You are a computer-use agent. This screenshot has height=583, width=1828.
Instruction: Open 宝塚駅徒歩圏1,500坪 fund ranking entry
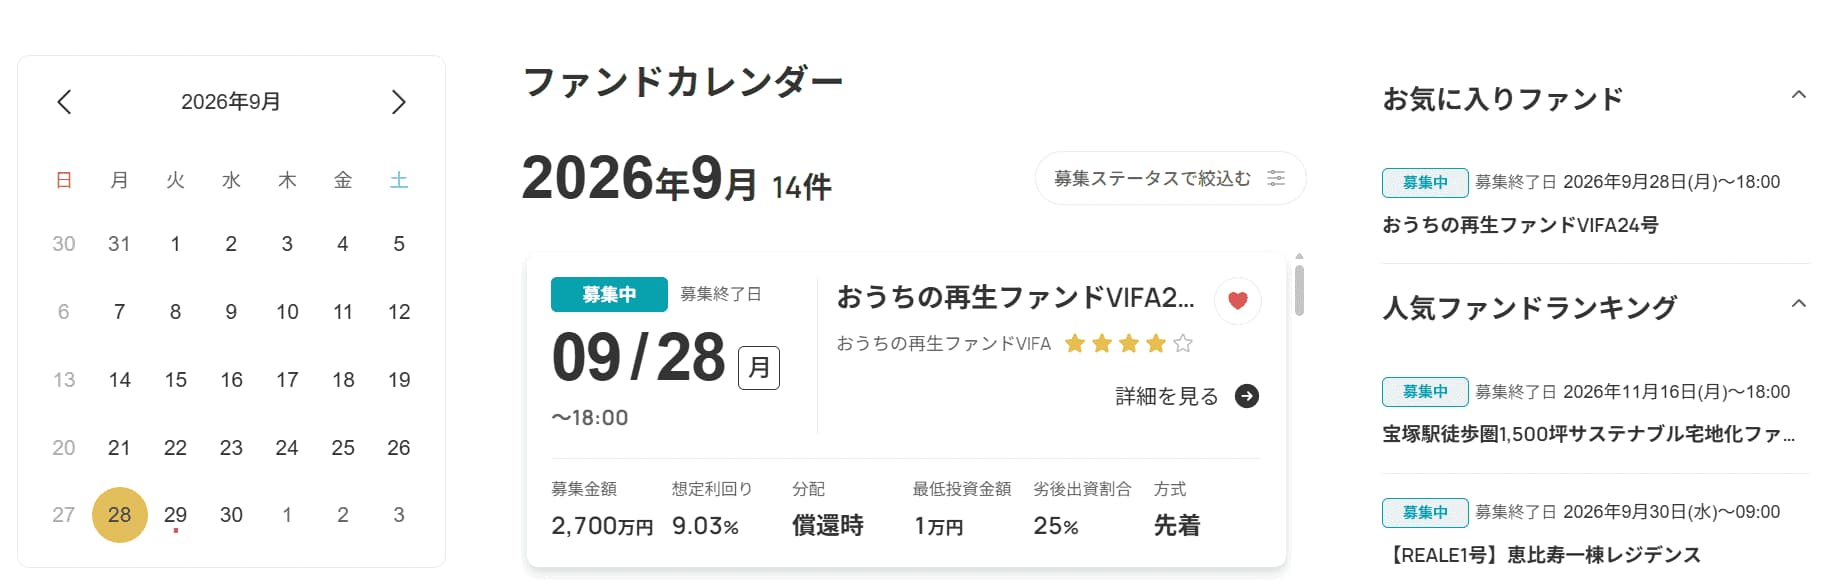click(x=1588, y=434)
